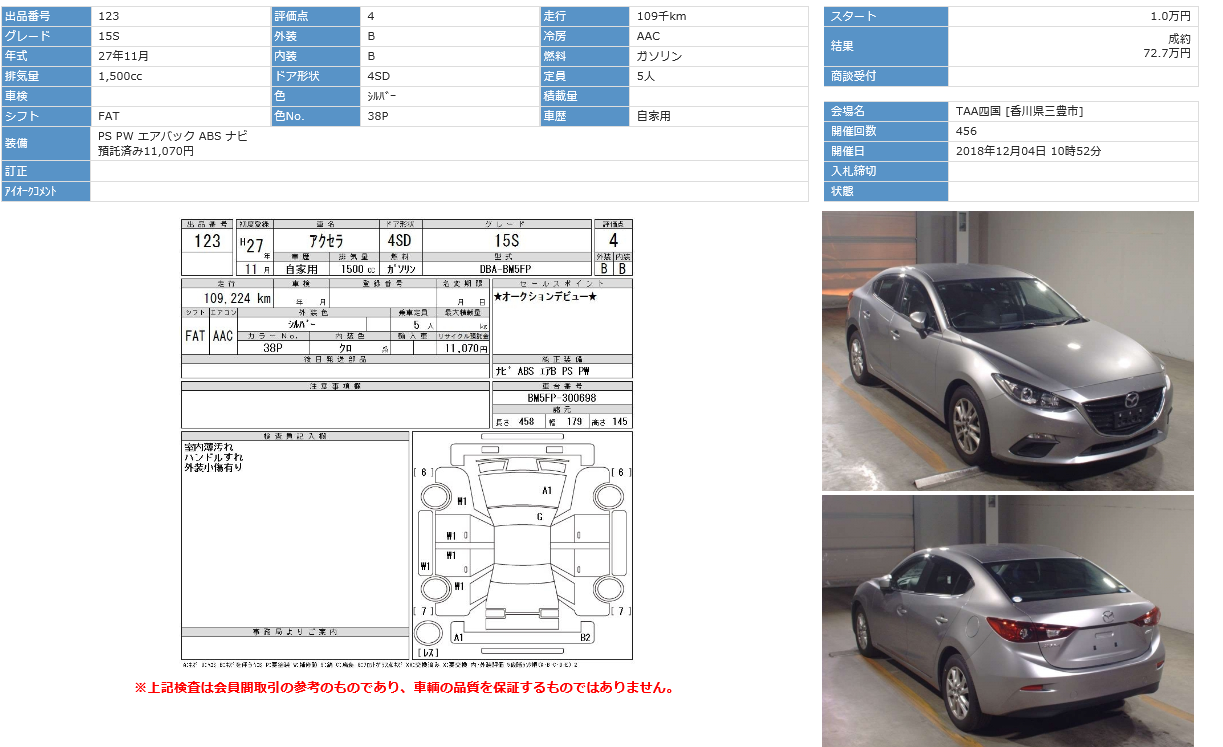Click the front-left wheel circle in diagram
The image size is (1223, 747).
pos(436,496)
